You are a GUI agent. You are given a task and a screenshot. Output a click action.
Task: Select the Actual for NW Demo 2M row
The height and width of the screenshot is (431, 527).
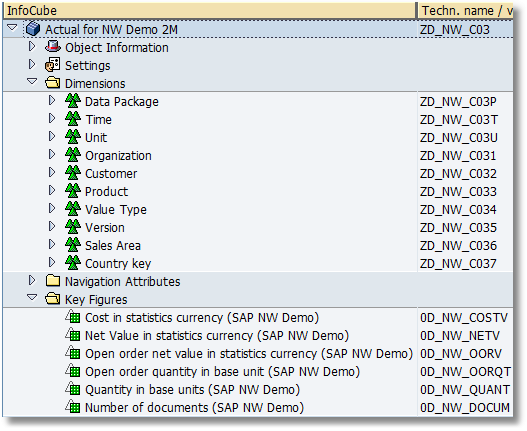click(x=258, y=29)
